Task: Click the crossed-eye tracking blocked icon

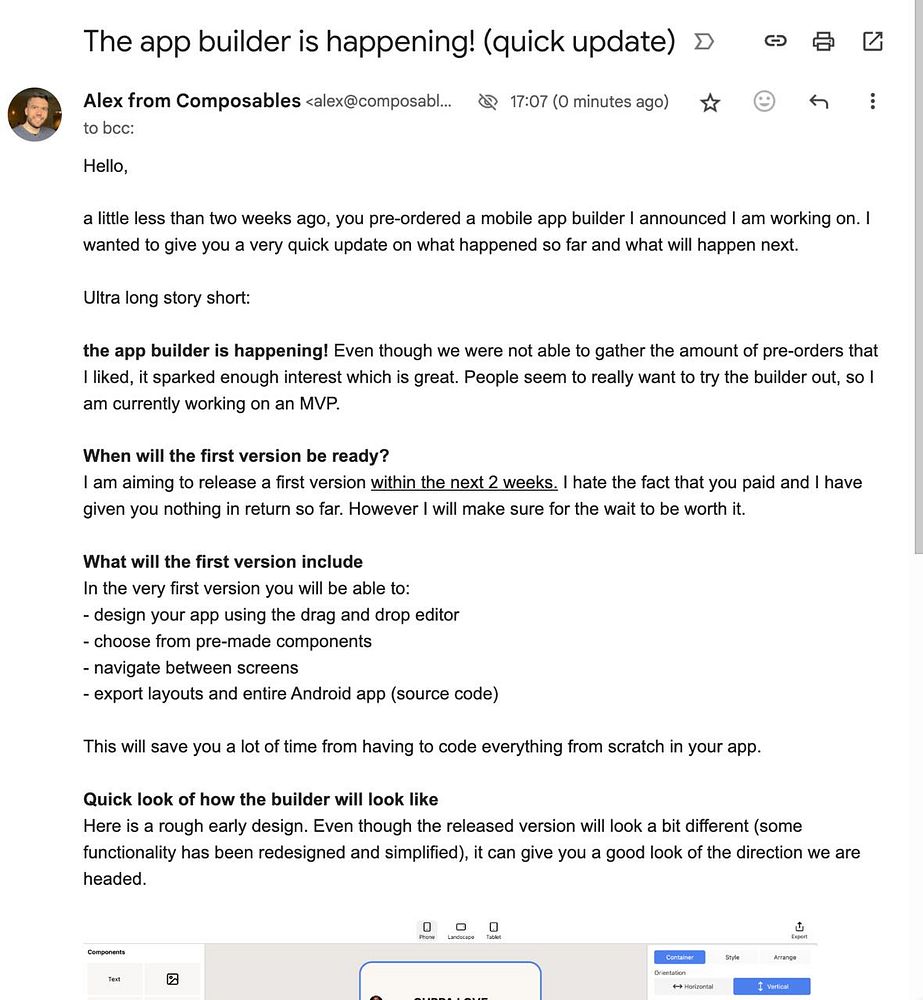Action: 487,101
